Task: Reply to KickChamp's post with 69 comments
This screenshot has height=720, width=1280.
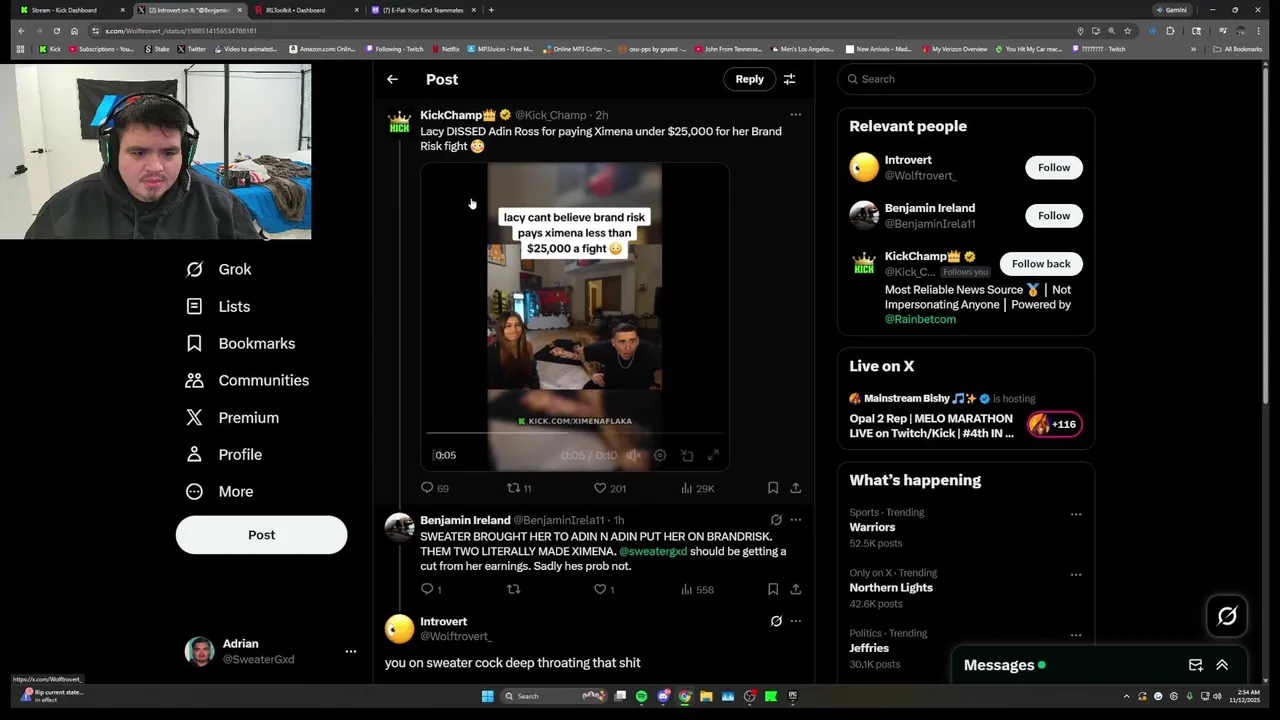Action: coord(434,488)
